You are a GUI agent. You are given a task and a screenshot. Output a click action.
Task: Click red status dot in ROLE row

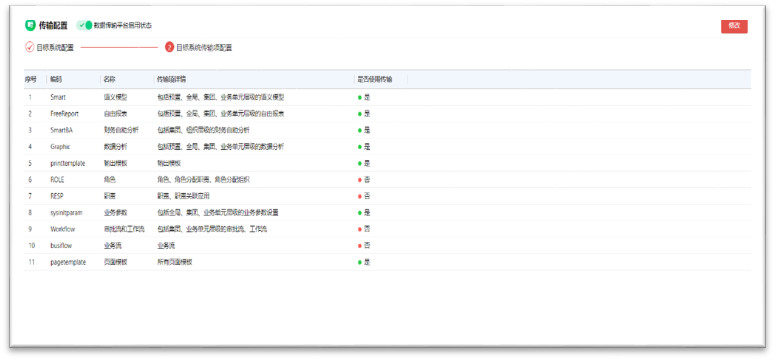click(x=360, y=180)
